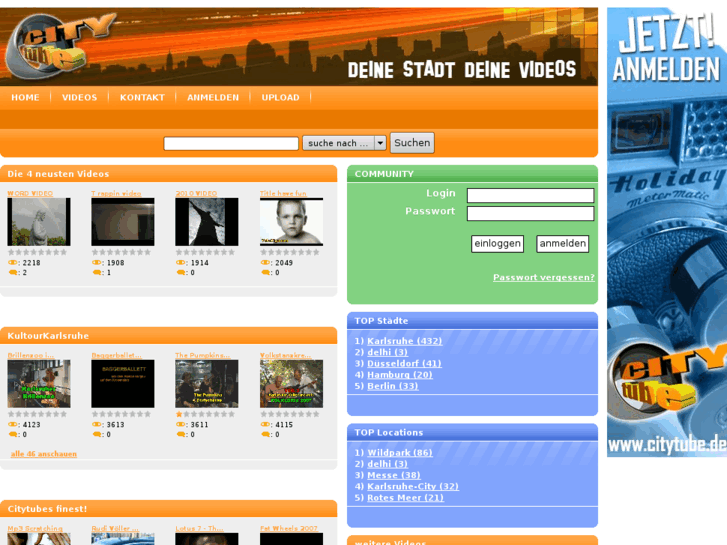This screenshot has height=545, width=727.
Task: Click the views eye icon showing 3613
Action: click(96, 424)
